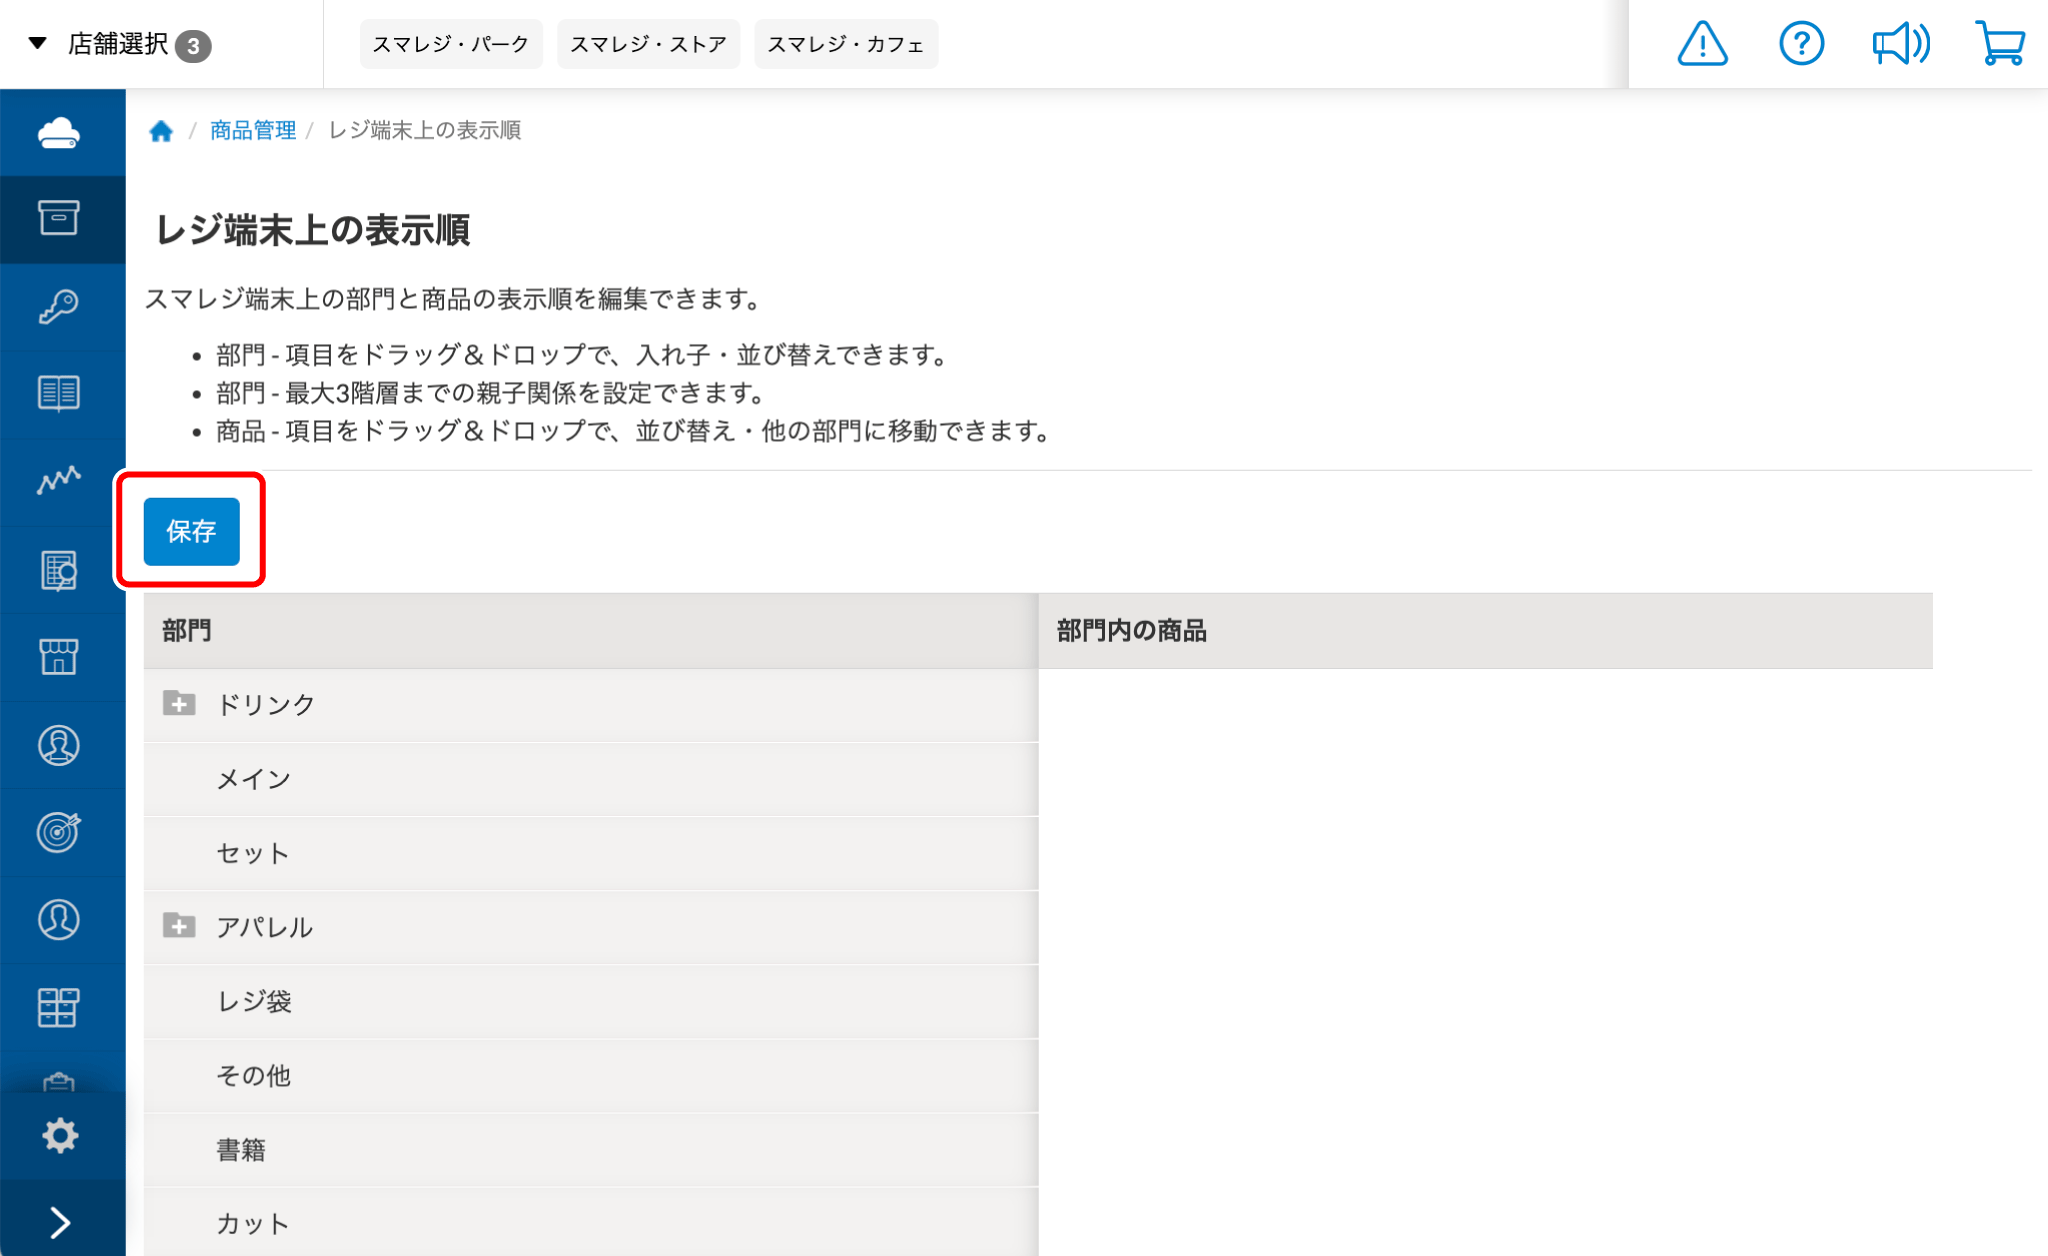The width and height of the screenshot is (2048, 1256).
Task: Open the help question mark icon
Action: (x=1801, y=44)
